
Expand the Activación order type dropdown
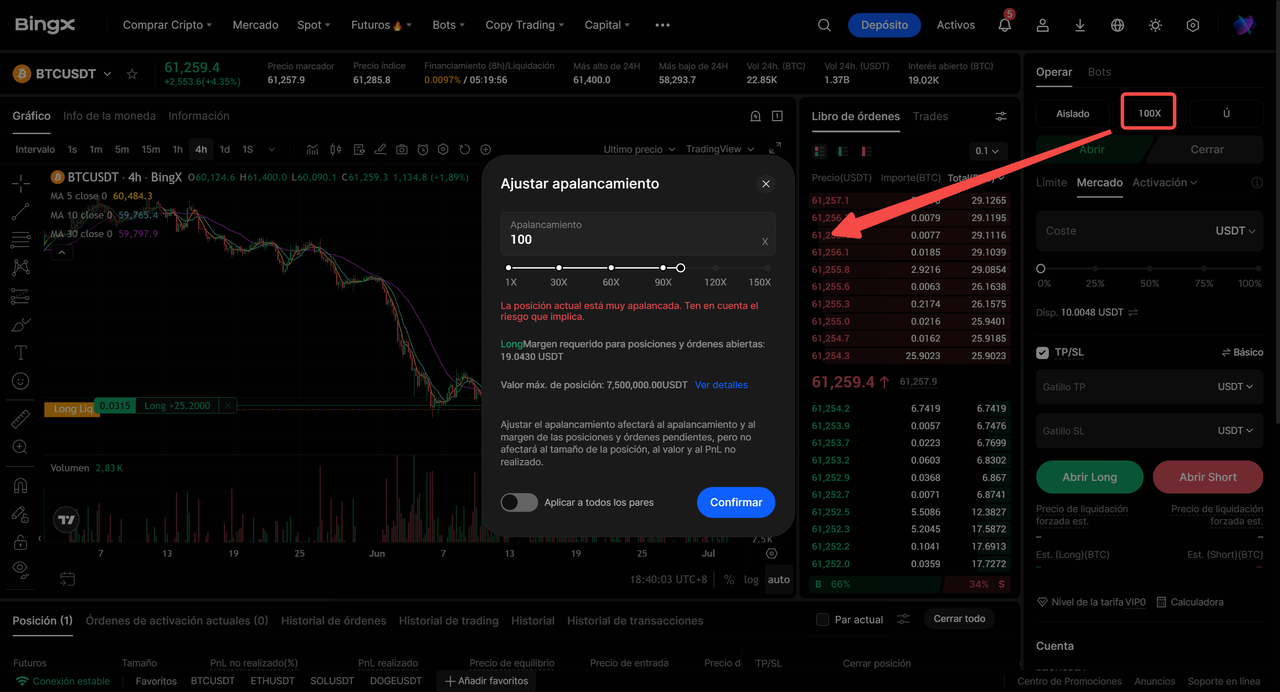1165,182
